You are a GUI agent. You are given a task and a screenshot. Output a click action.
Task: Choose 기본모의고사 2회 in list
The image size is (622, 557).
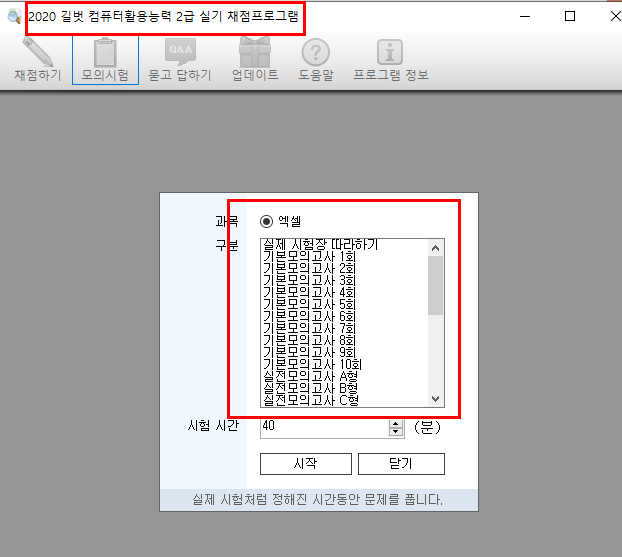[309, 268]
